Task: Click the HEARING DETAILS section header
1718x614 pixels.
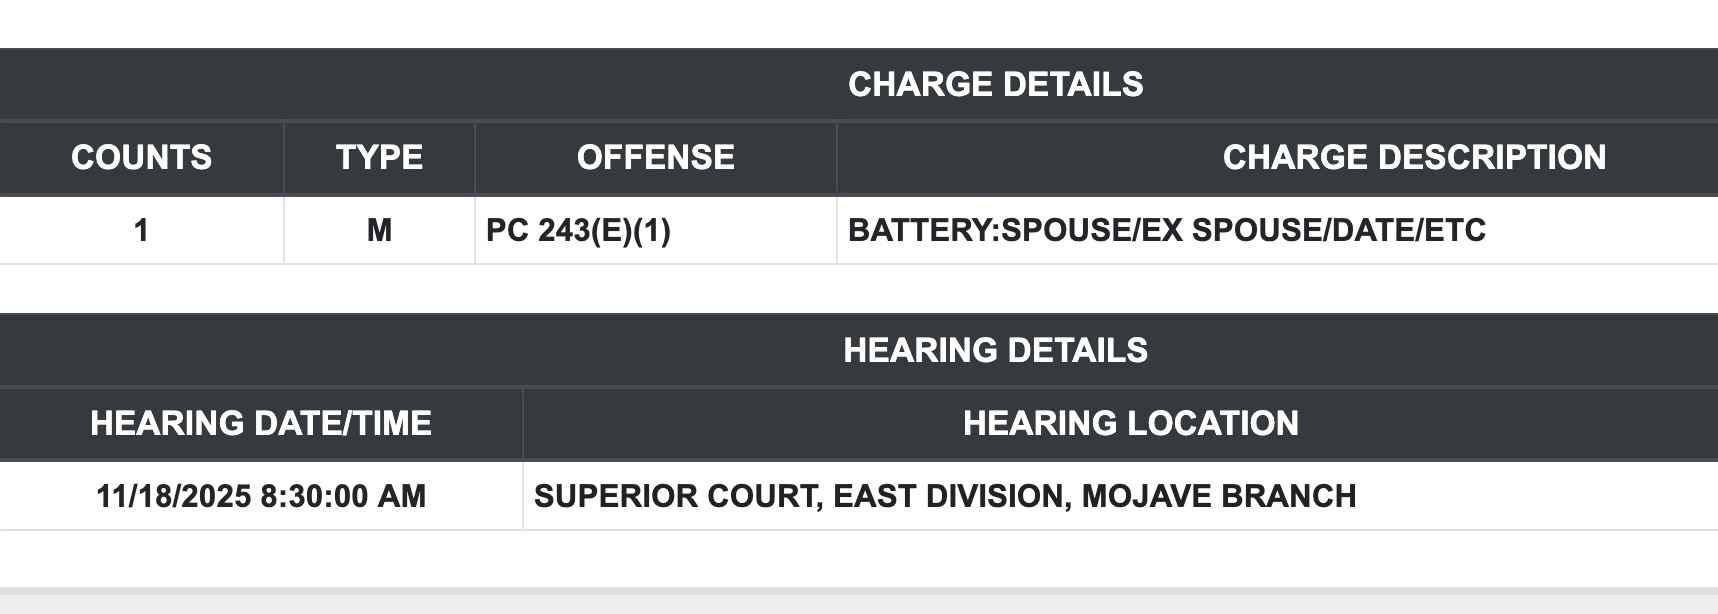Action: [x=995, y=351]
